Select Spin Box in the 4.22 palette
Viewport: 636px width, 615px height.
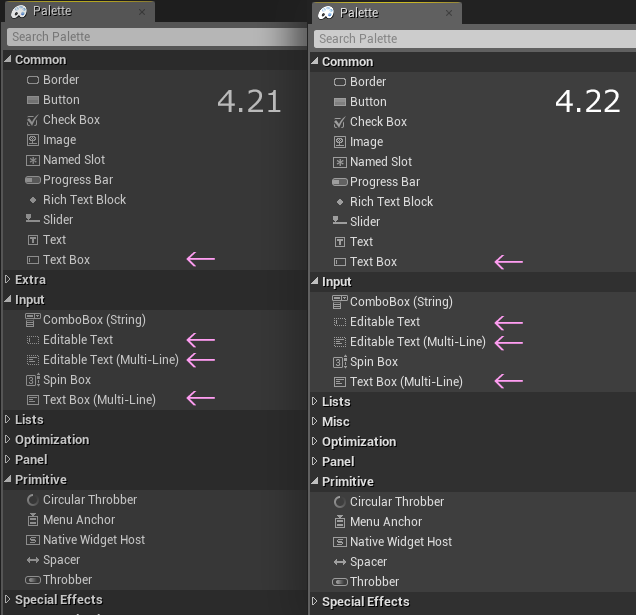(x=374, y=362)
